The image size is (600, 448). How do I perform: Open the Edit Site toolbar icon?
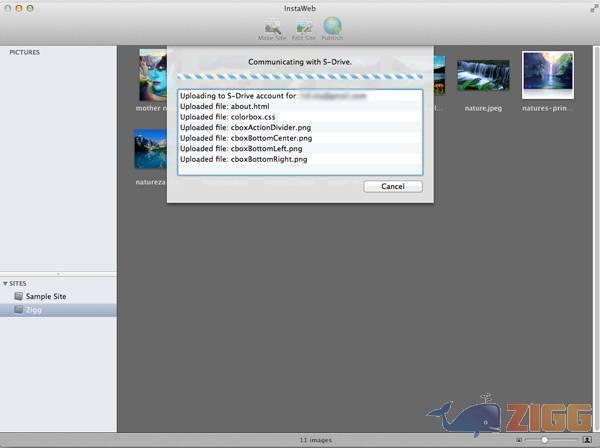coord(303,30)
